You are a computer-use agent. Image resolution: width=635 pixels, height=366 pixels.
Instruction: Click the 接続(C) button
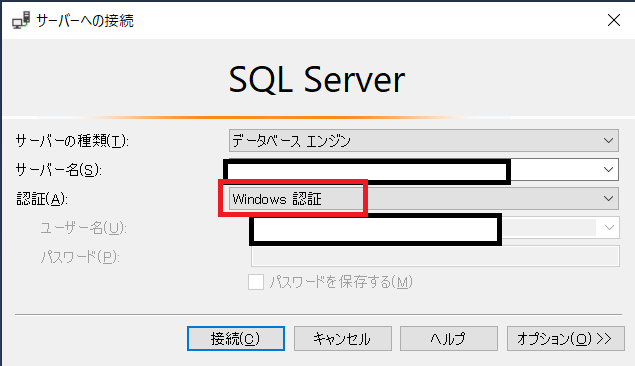[236, 338]
